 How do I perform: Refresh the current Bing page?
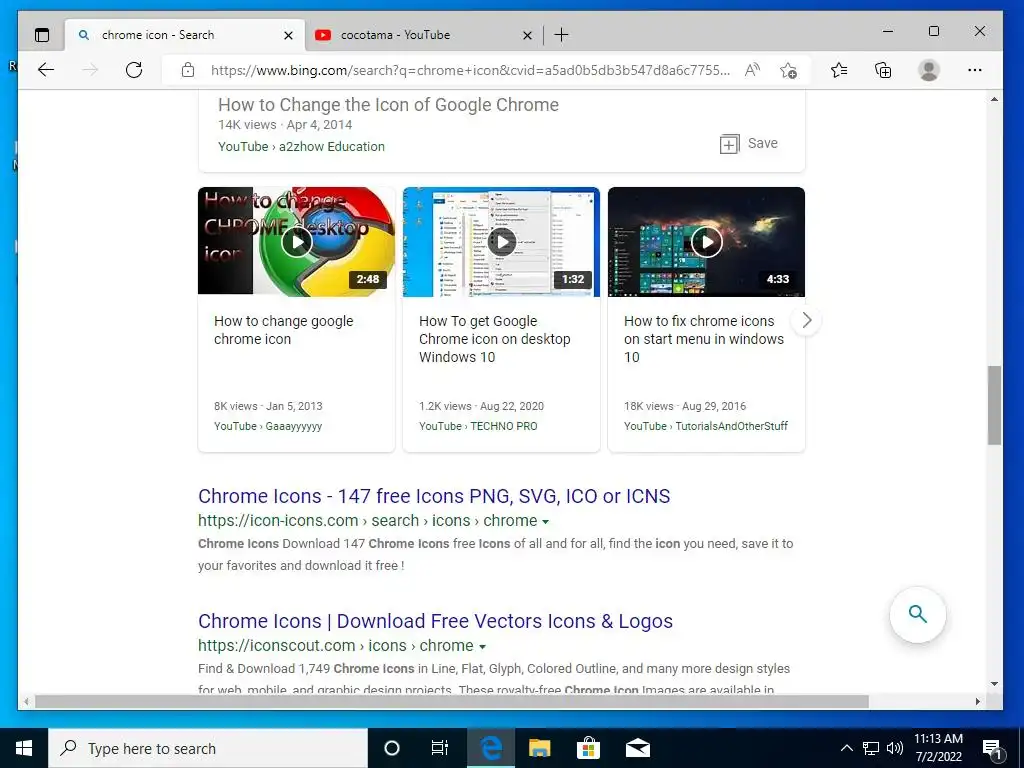(134, 70)
